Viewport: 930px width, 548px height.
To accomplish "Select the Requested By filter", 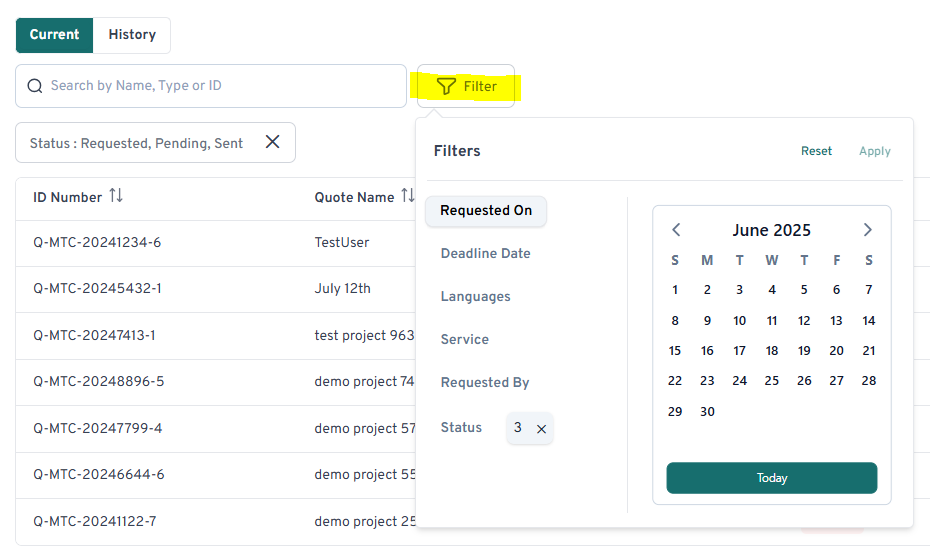I will point(485,383).
